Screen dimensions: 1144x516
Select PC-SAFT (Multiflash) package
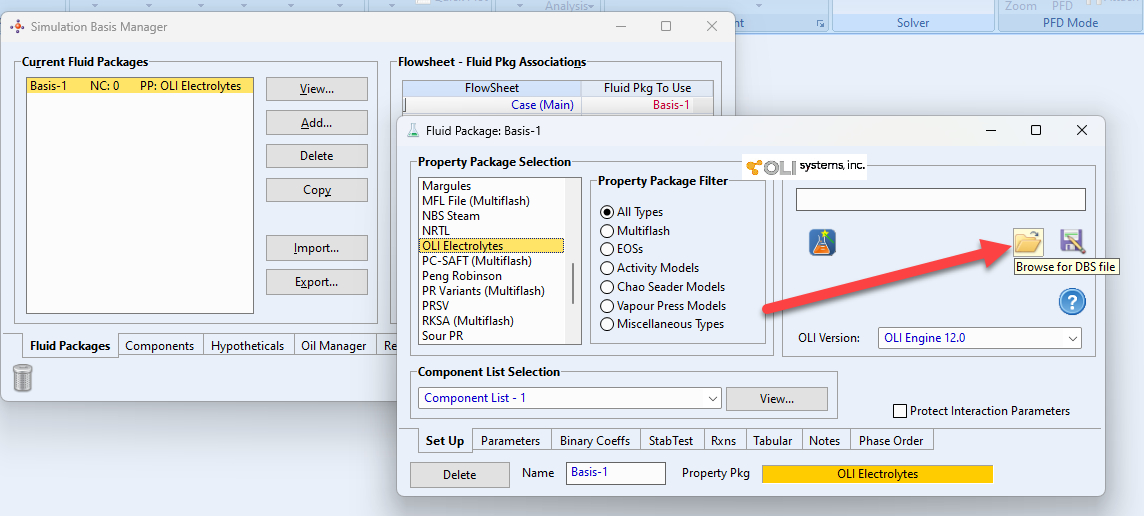492,261
